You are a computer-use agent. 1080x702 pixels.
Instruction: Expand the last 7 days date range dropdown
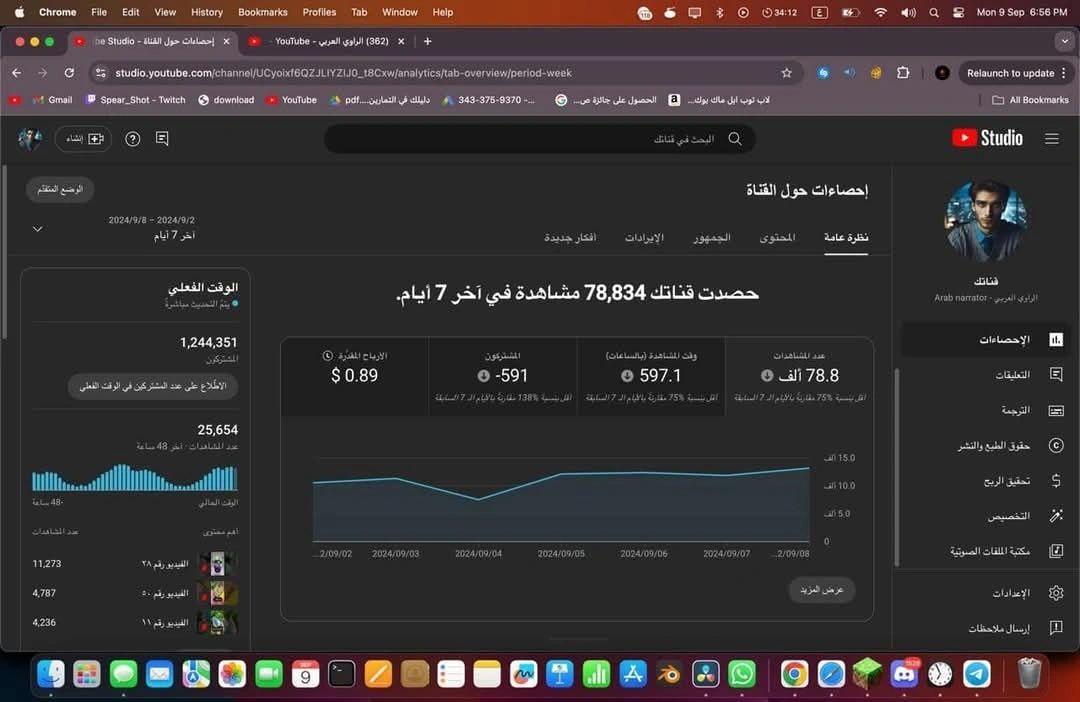tap(38, 228)
